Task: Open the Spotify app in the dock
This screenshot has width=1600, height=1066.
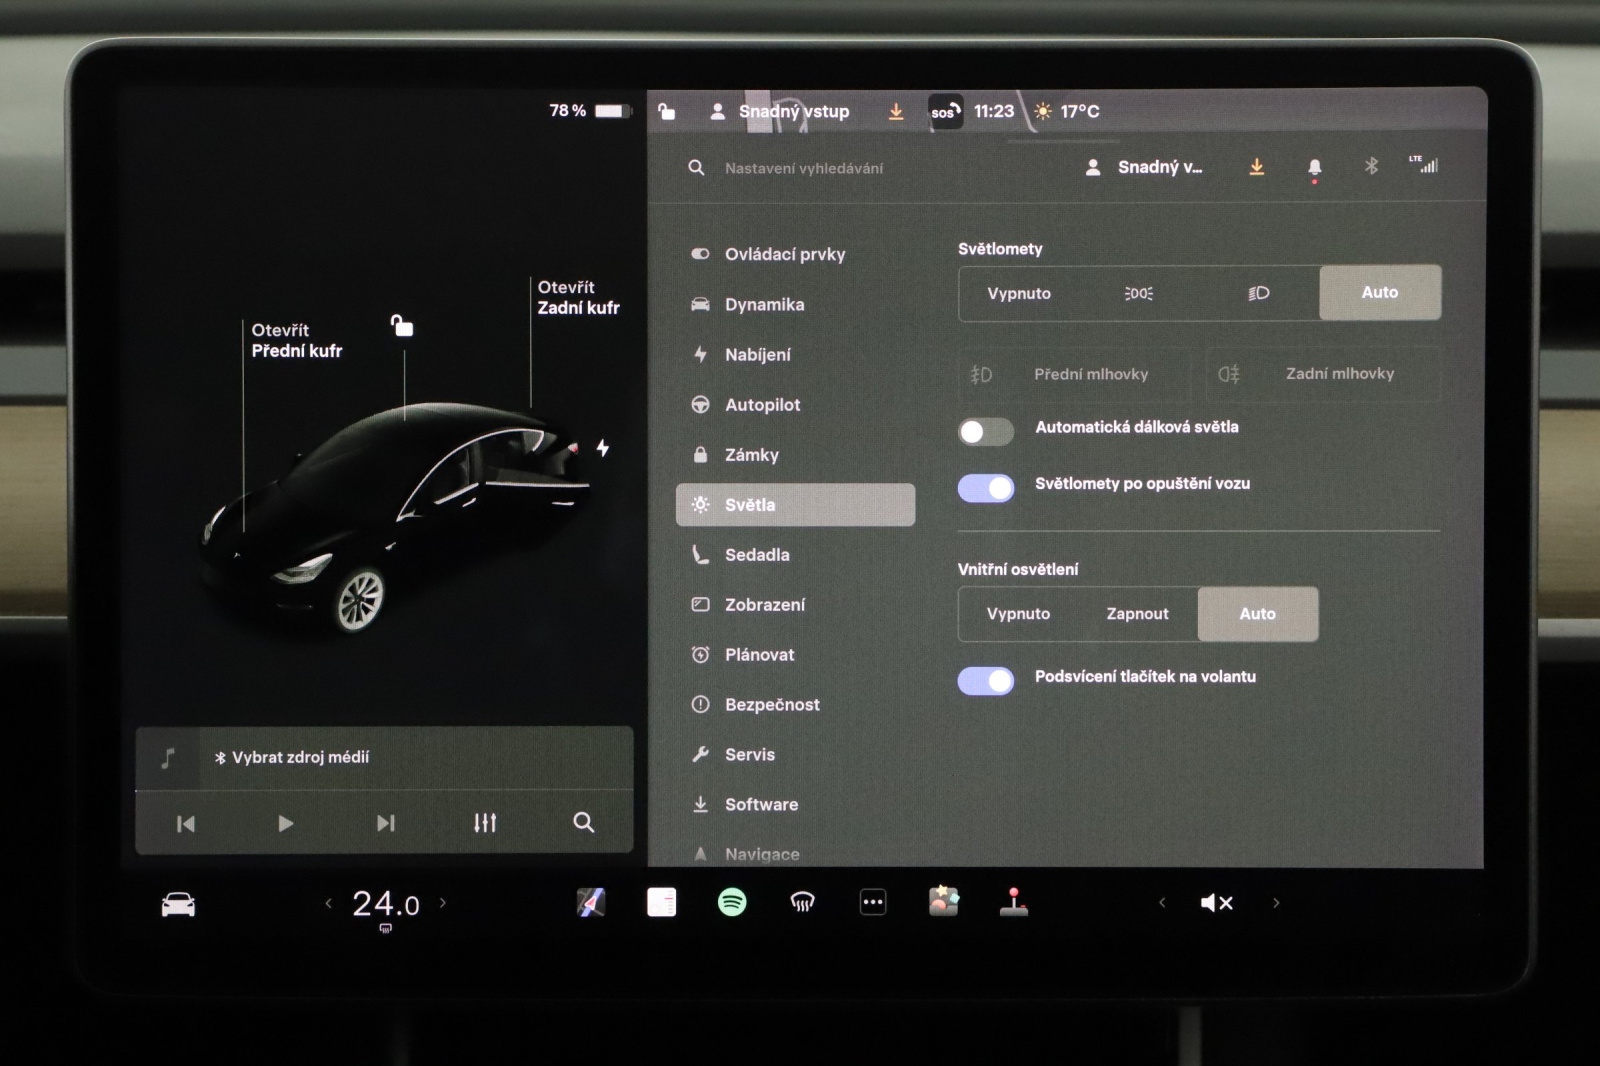Action: 732,903
